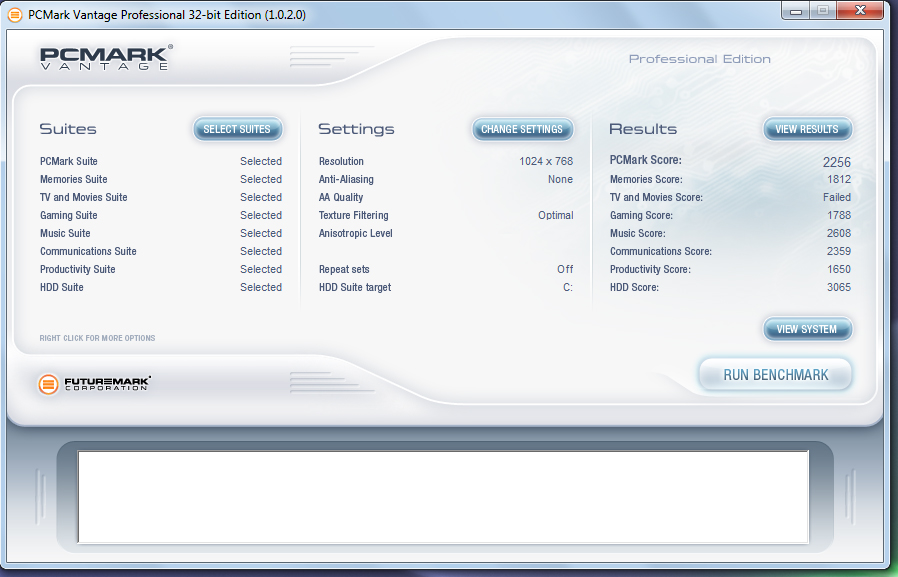This screenshot has height=577, width=898.
Task: Click the Music Score value 2608
Action: [839, 234]
